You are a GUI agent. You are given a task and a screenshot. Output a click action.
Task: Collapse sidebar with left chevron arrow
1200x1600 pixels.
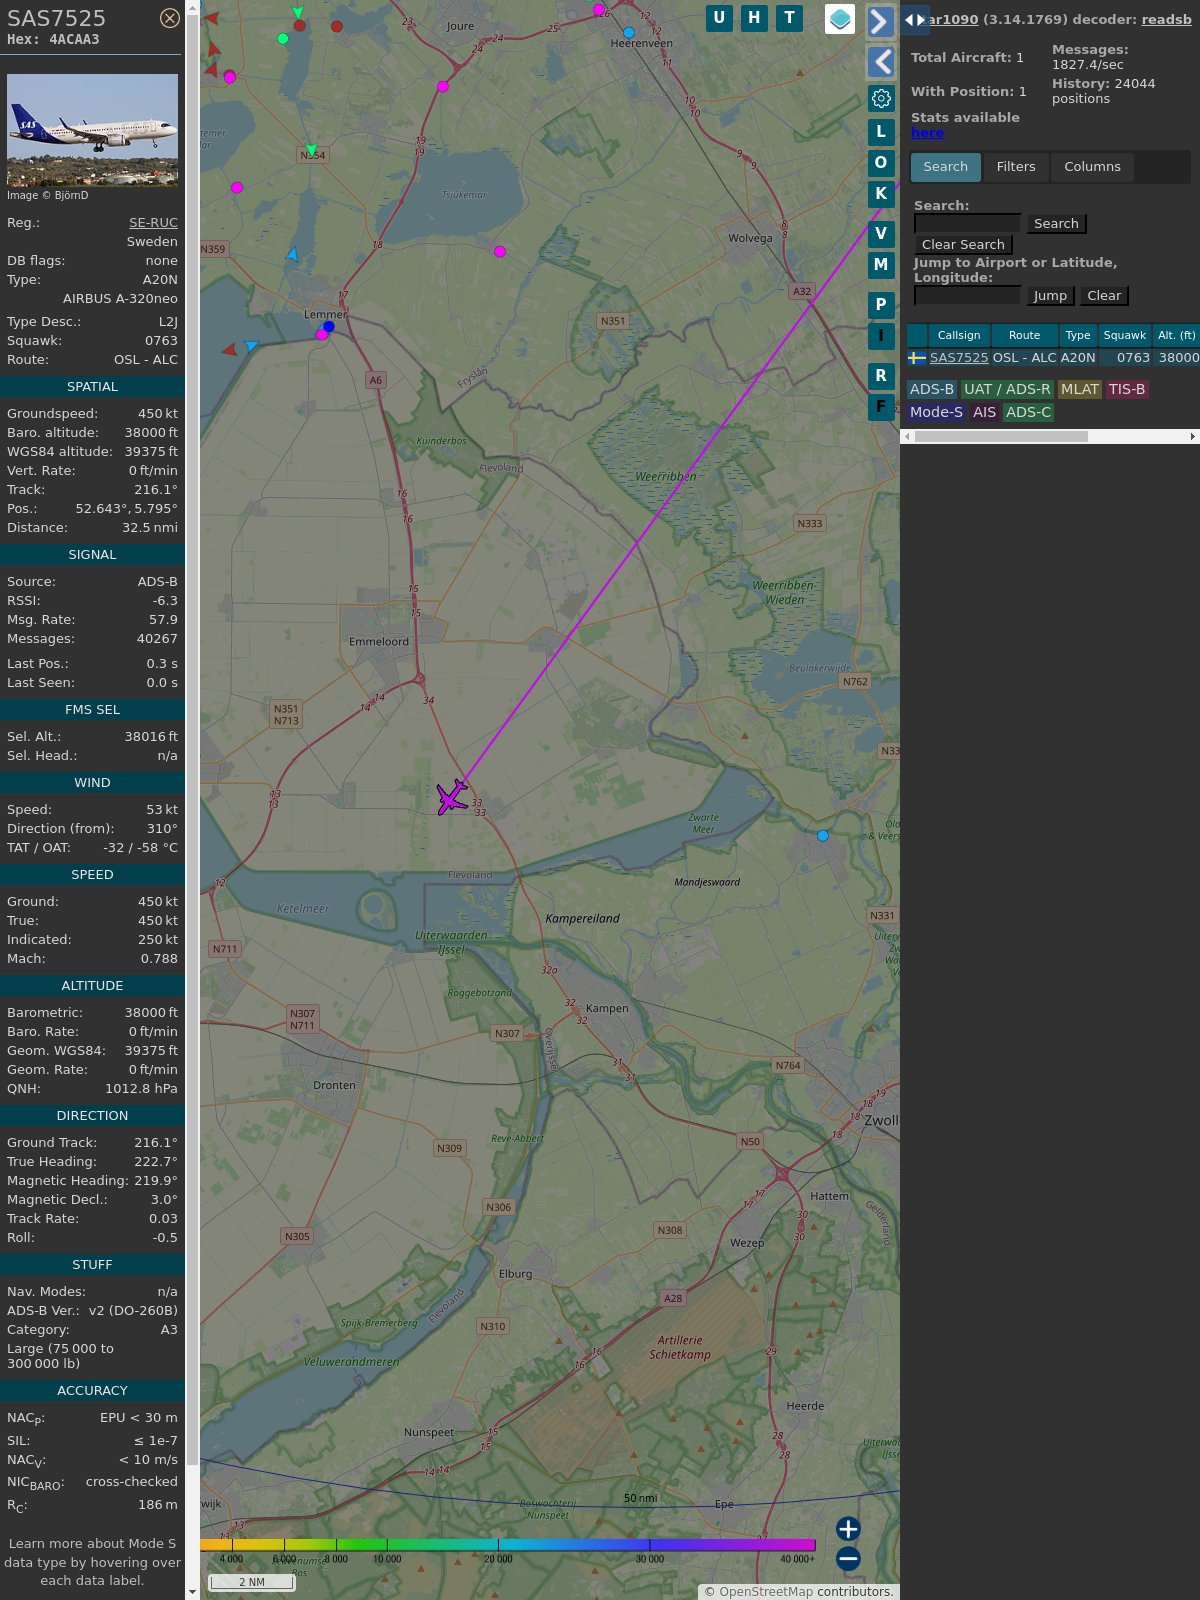880,62
